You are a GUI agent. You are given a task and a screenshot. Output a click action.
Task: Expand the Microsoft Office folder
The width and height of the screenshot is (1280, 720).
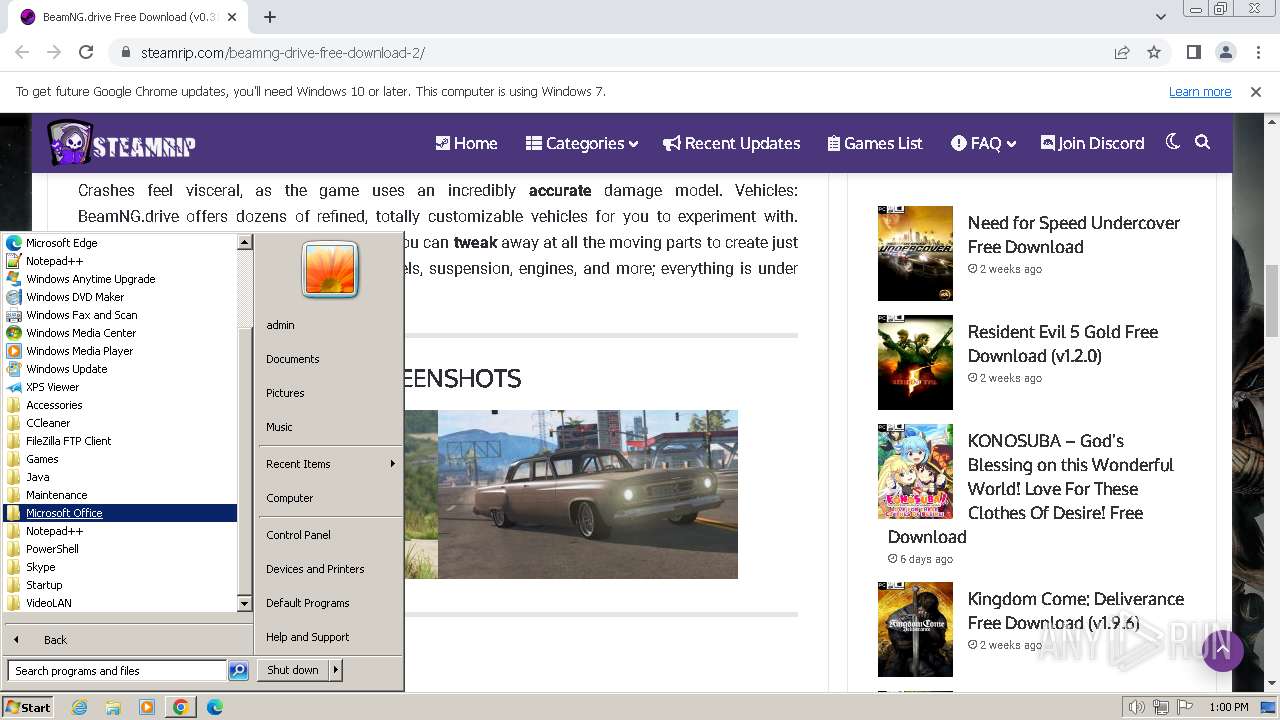point(120,513)
